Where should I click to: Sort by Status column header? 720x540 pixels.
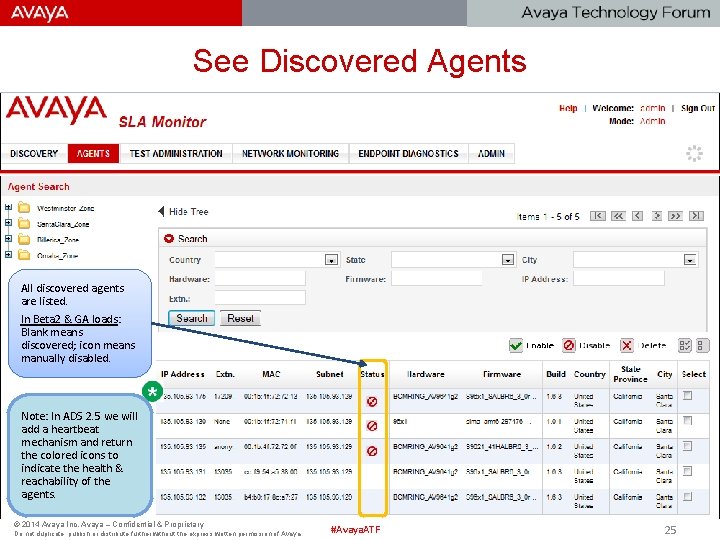(372, 374)
